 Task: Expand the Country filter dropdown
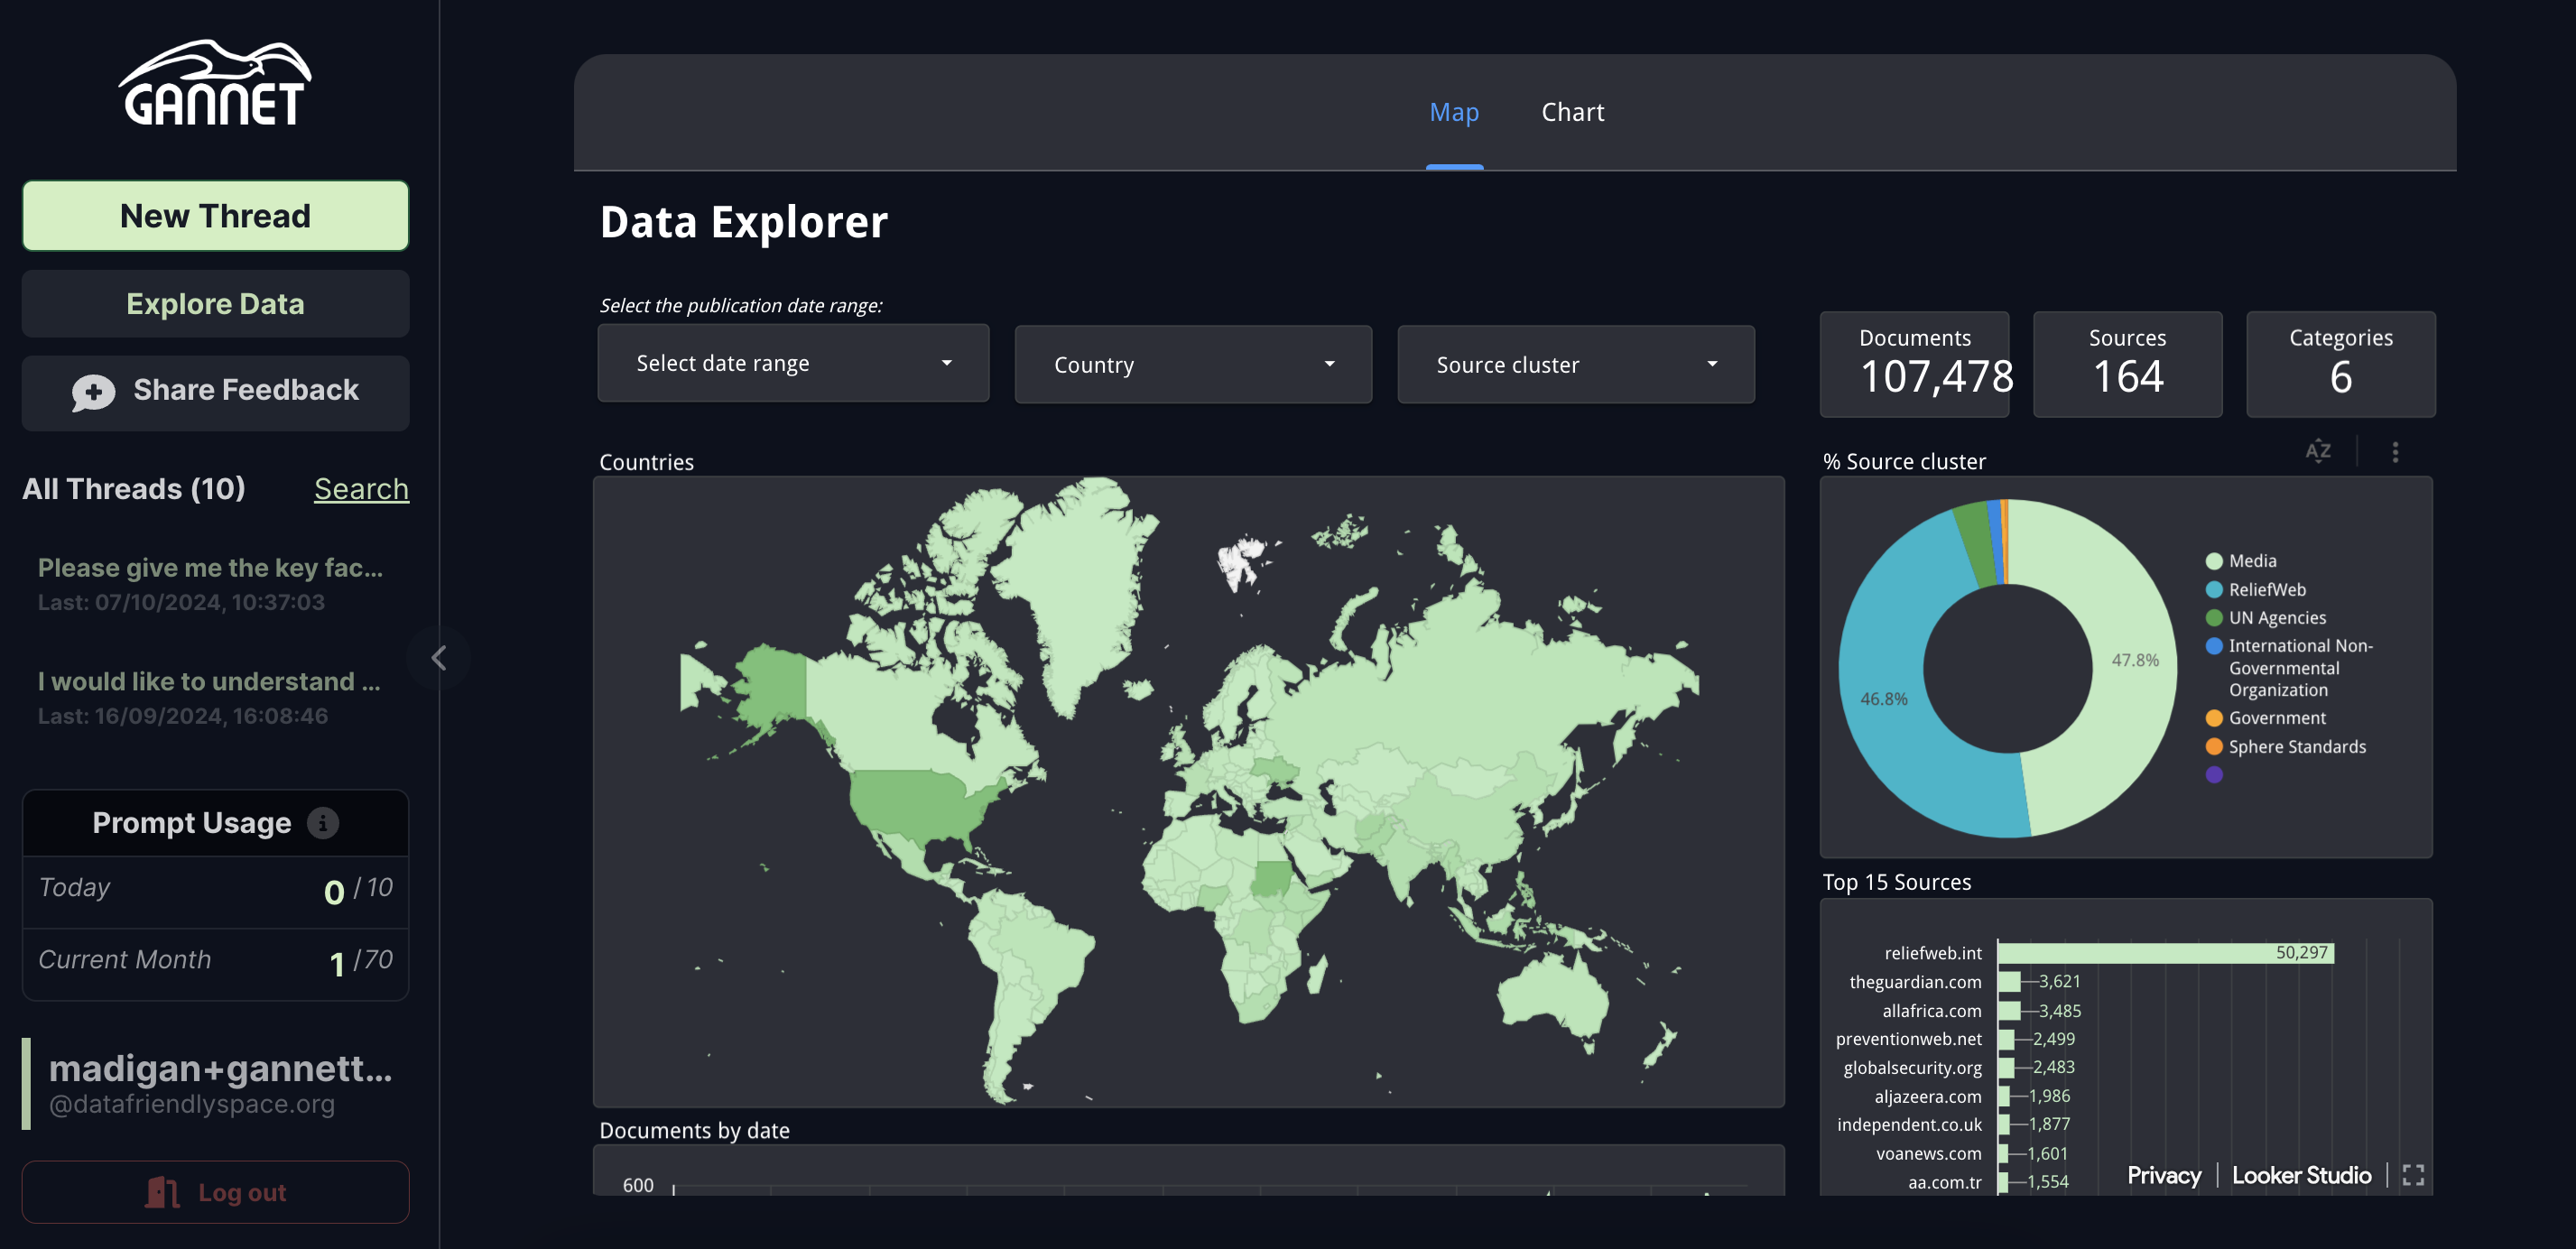(x=1192, y=365)
